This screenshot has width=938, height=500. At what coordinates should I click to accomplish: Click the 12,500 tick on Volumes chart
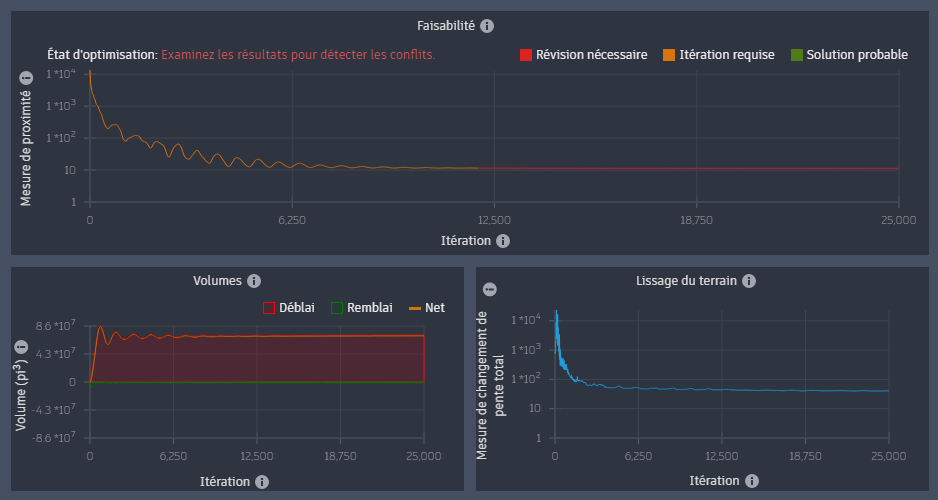click(x=257, y=456)
